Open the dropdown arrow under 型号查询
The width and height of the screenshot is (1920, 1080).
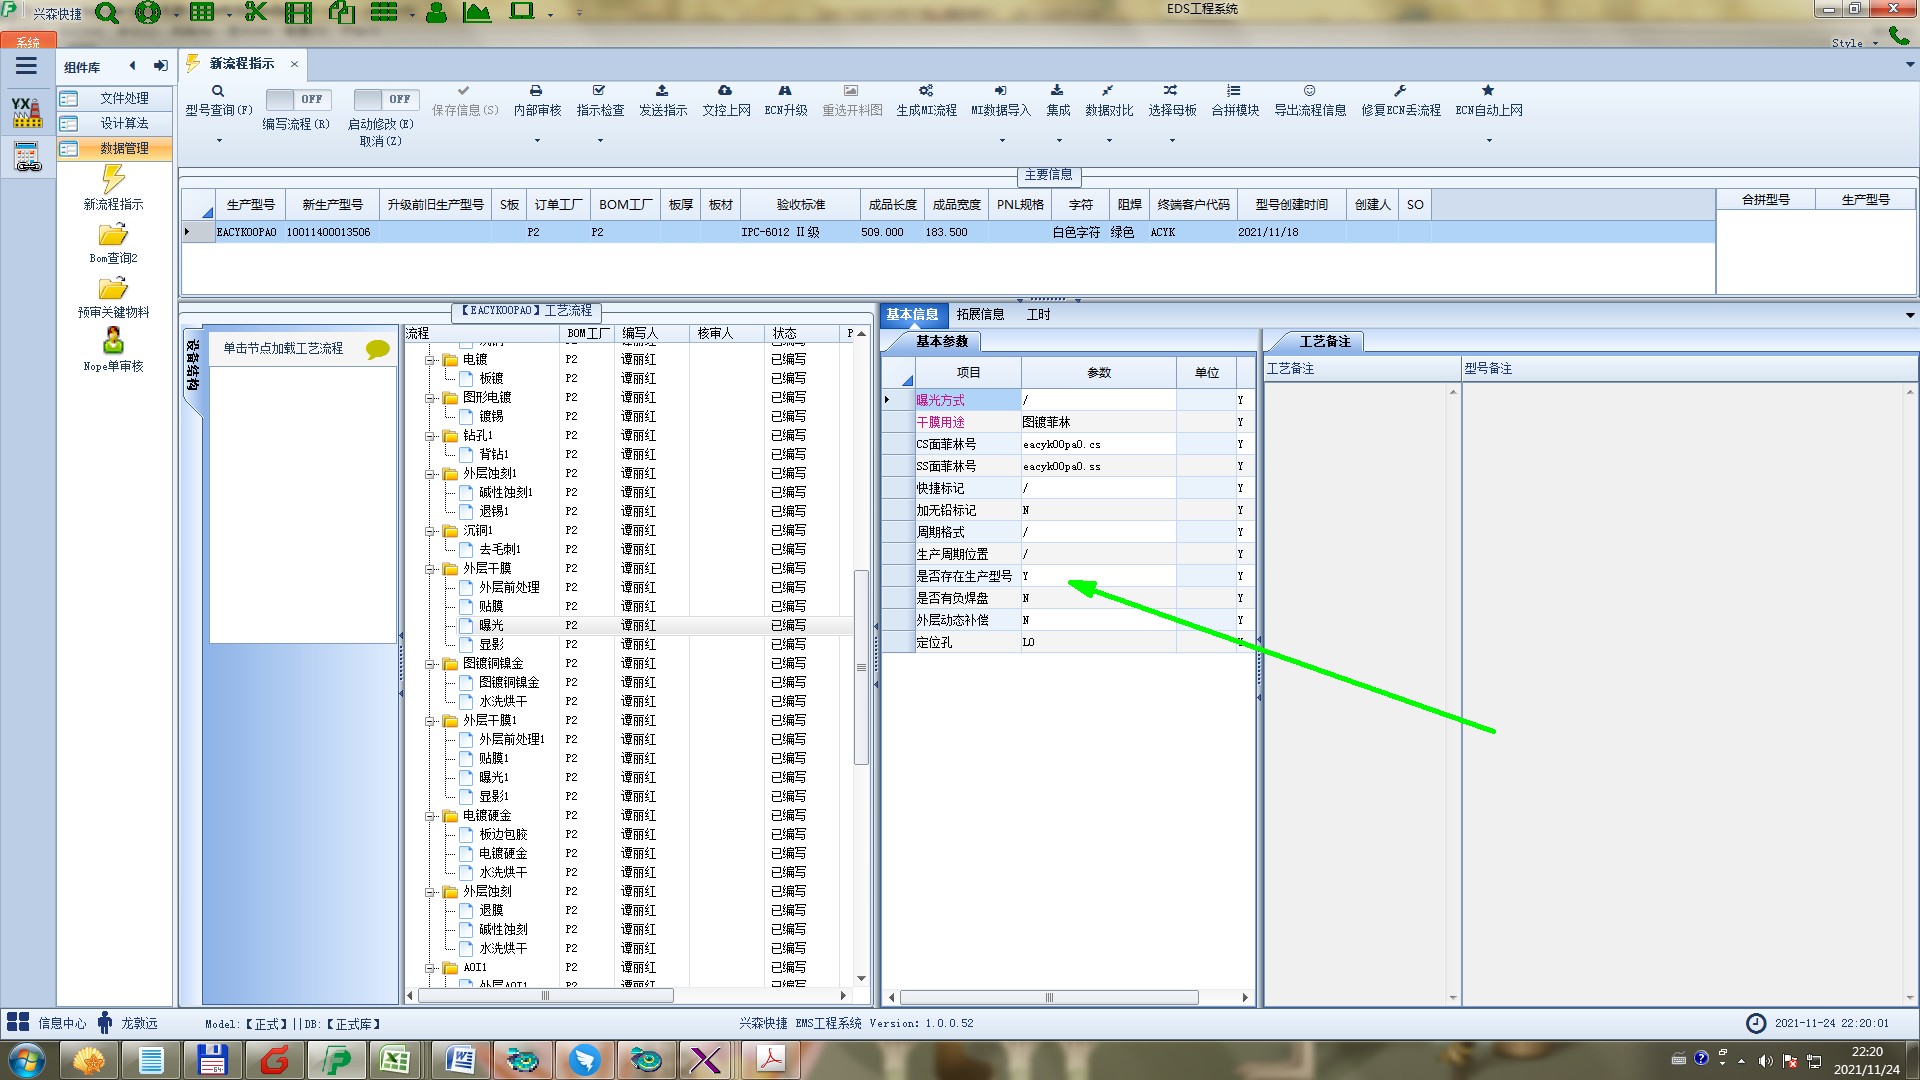tap(219, 141)
